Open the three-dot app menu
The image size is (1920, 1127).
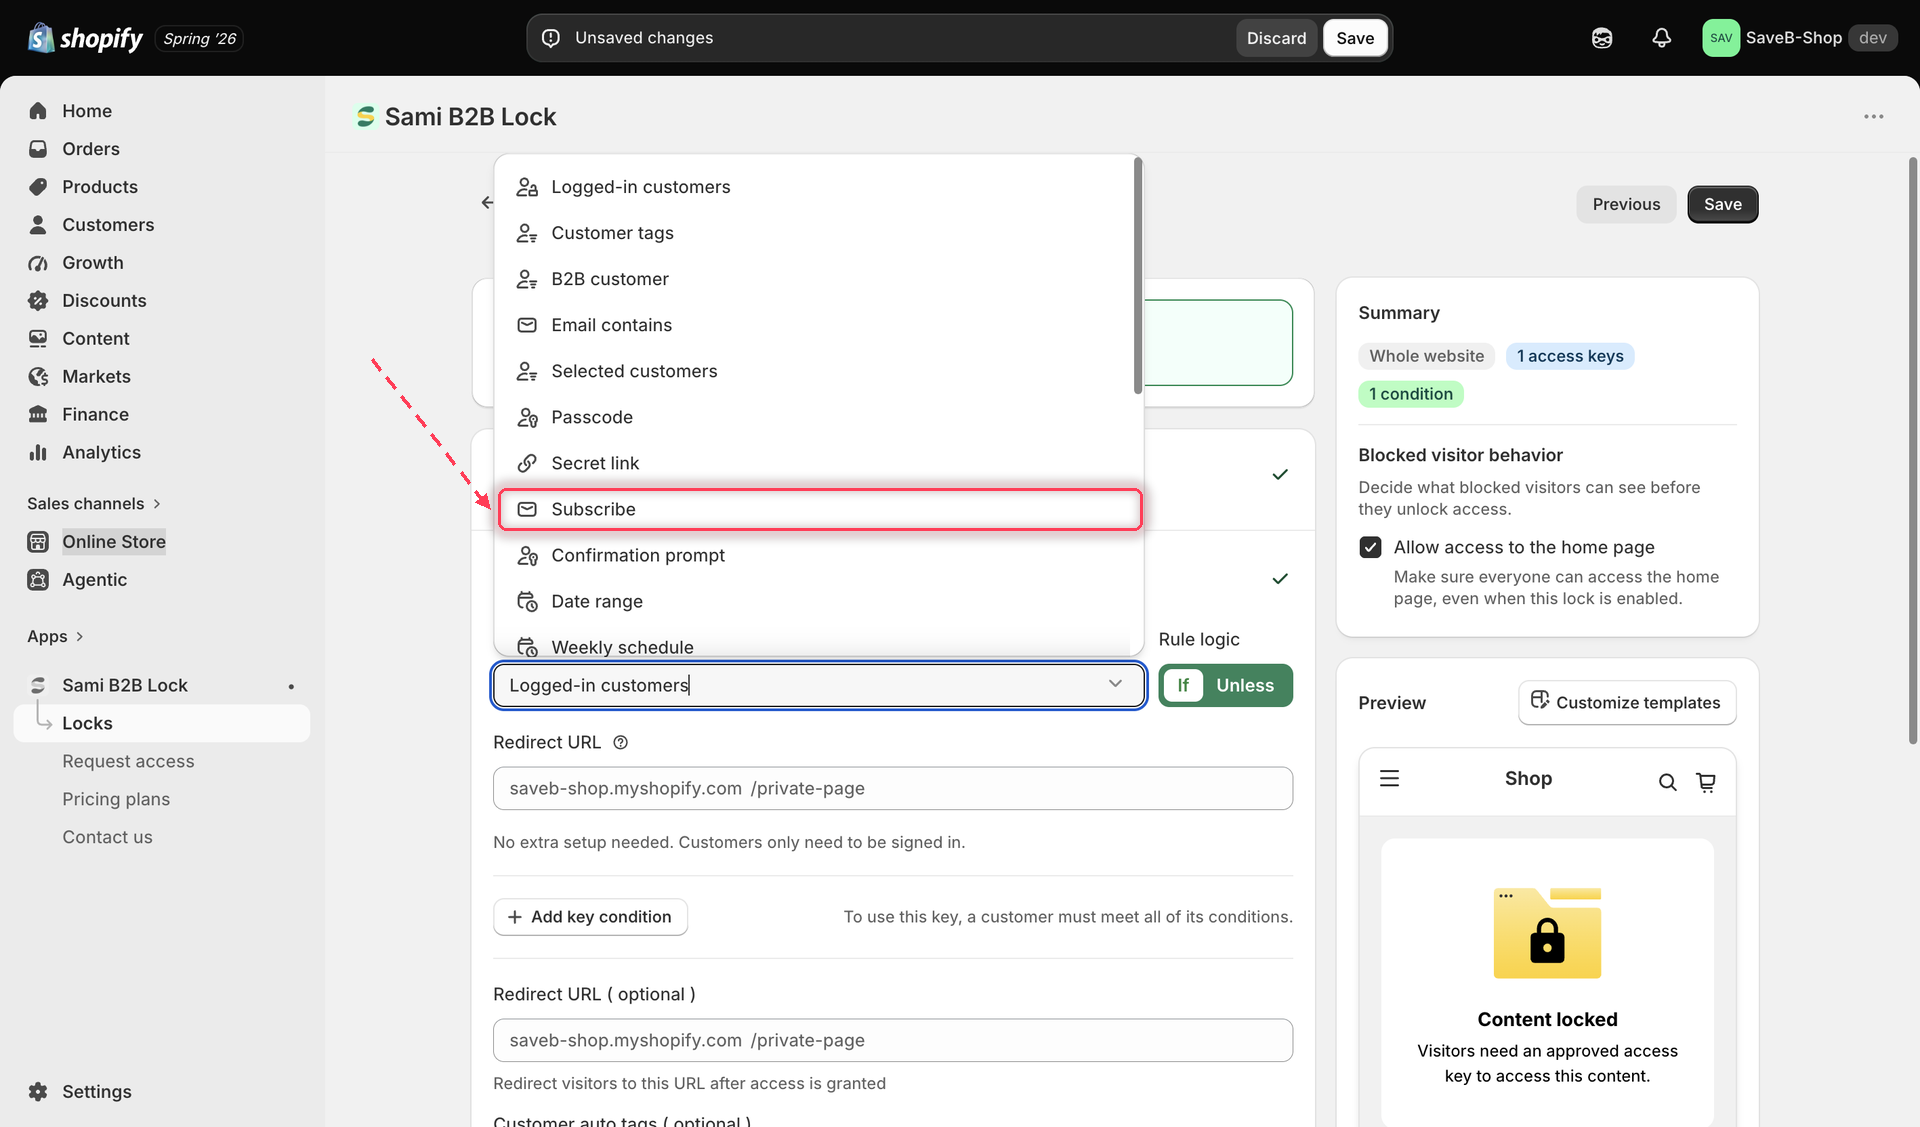(x=1873, y=117)
